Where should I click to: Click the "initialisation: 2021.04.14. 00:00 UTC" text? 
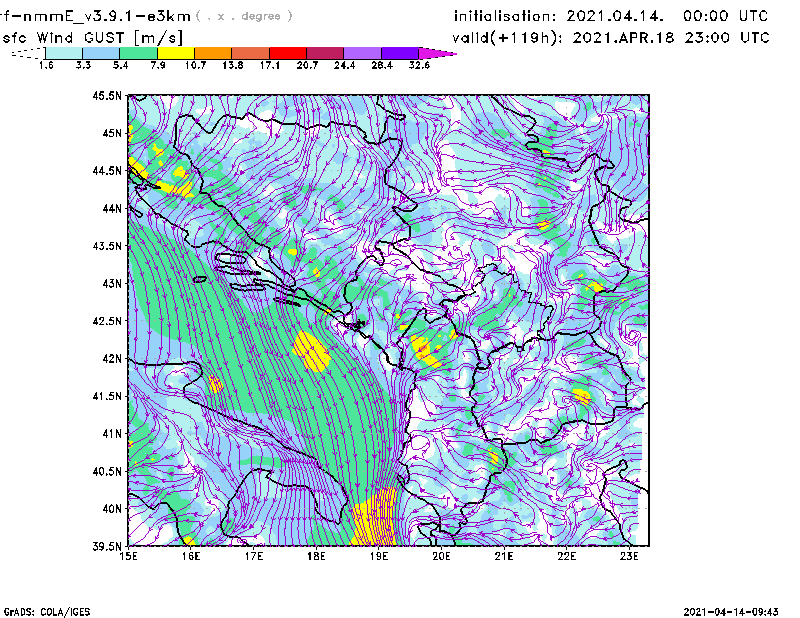(x=611, y=16)
